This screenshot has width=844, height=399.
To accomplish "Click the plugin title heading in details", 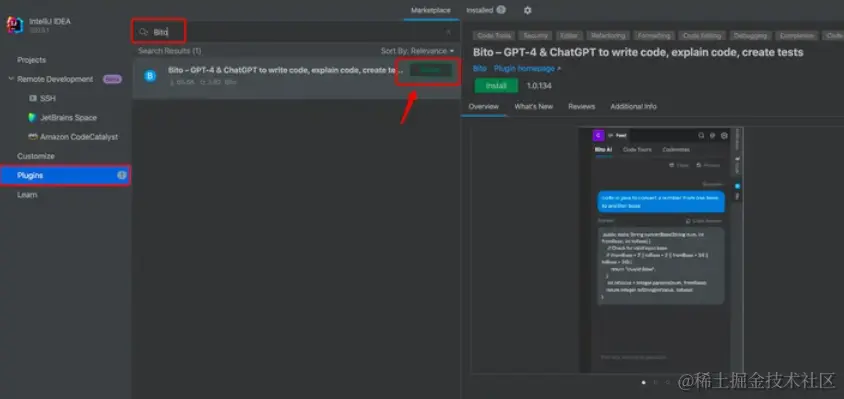I will [638, 52].
